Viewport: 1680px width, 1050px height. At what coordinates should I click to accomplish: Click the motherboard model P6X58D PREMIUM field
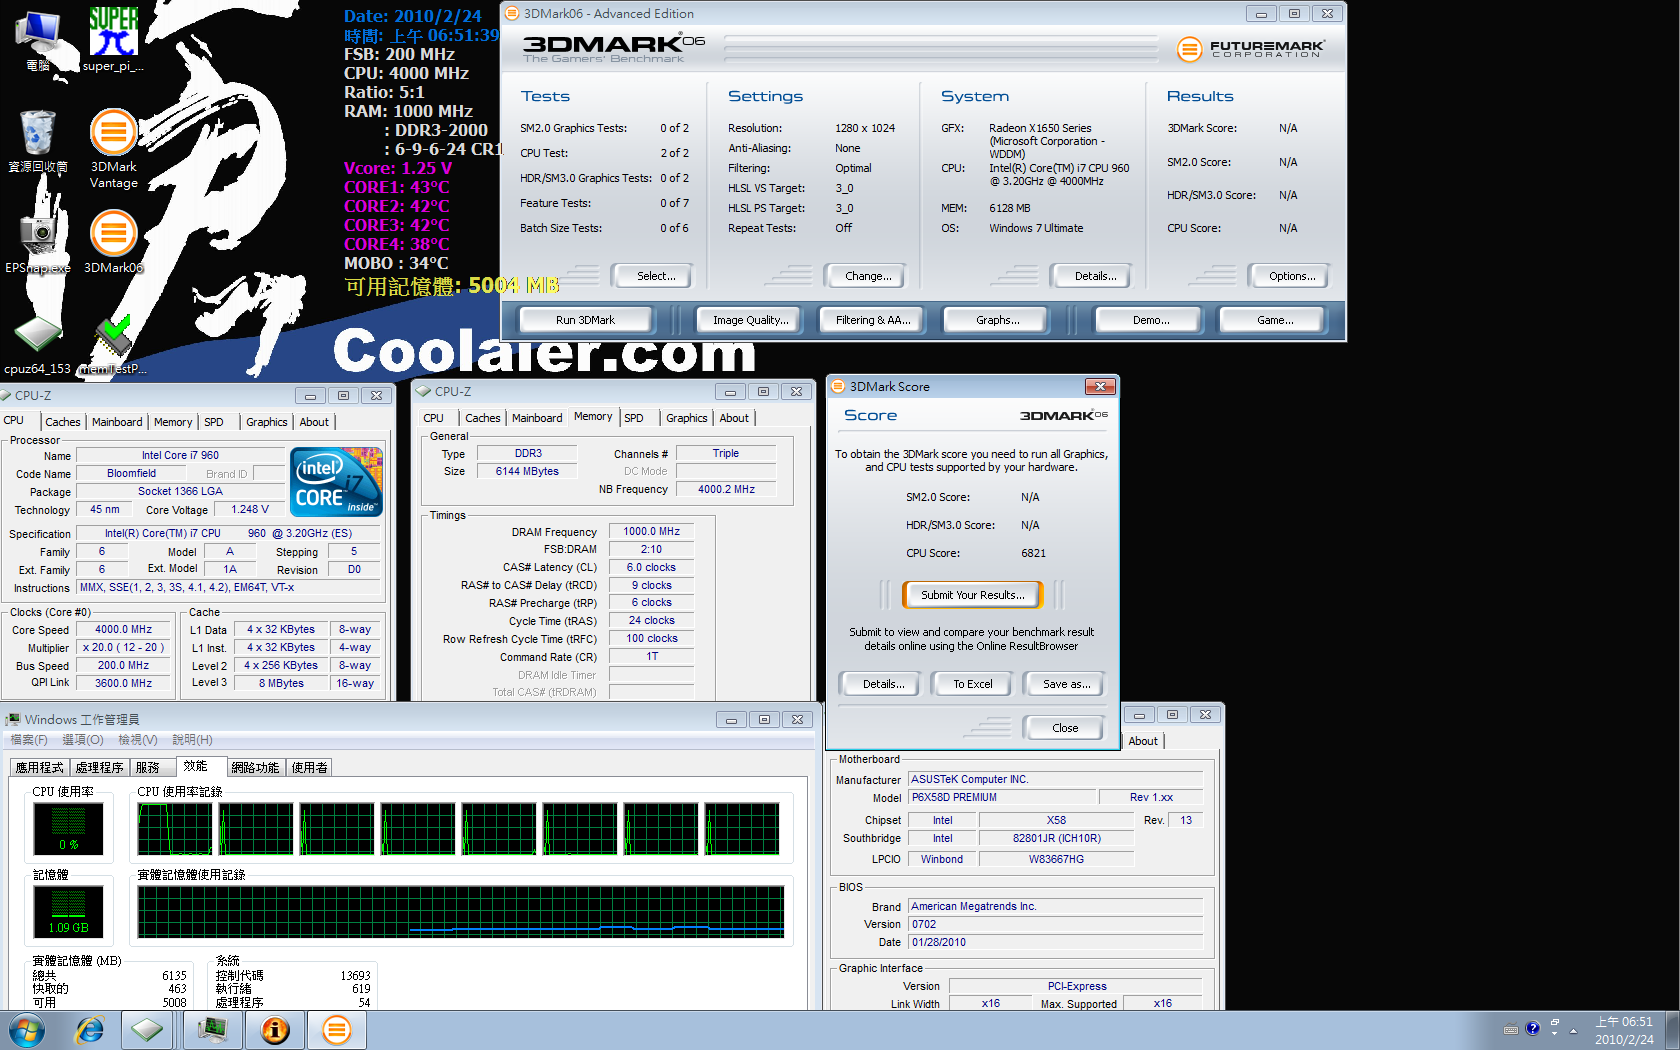1001,797
